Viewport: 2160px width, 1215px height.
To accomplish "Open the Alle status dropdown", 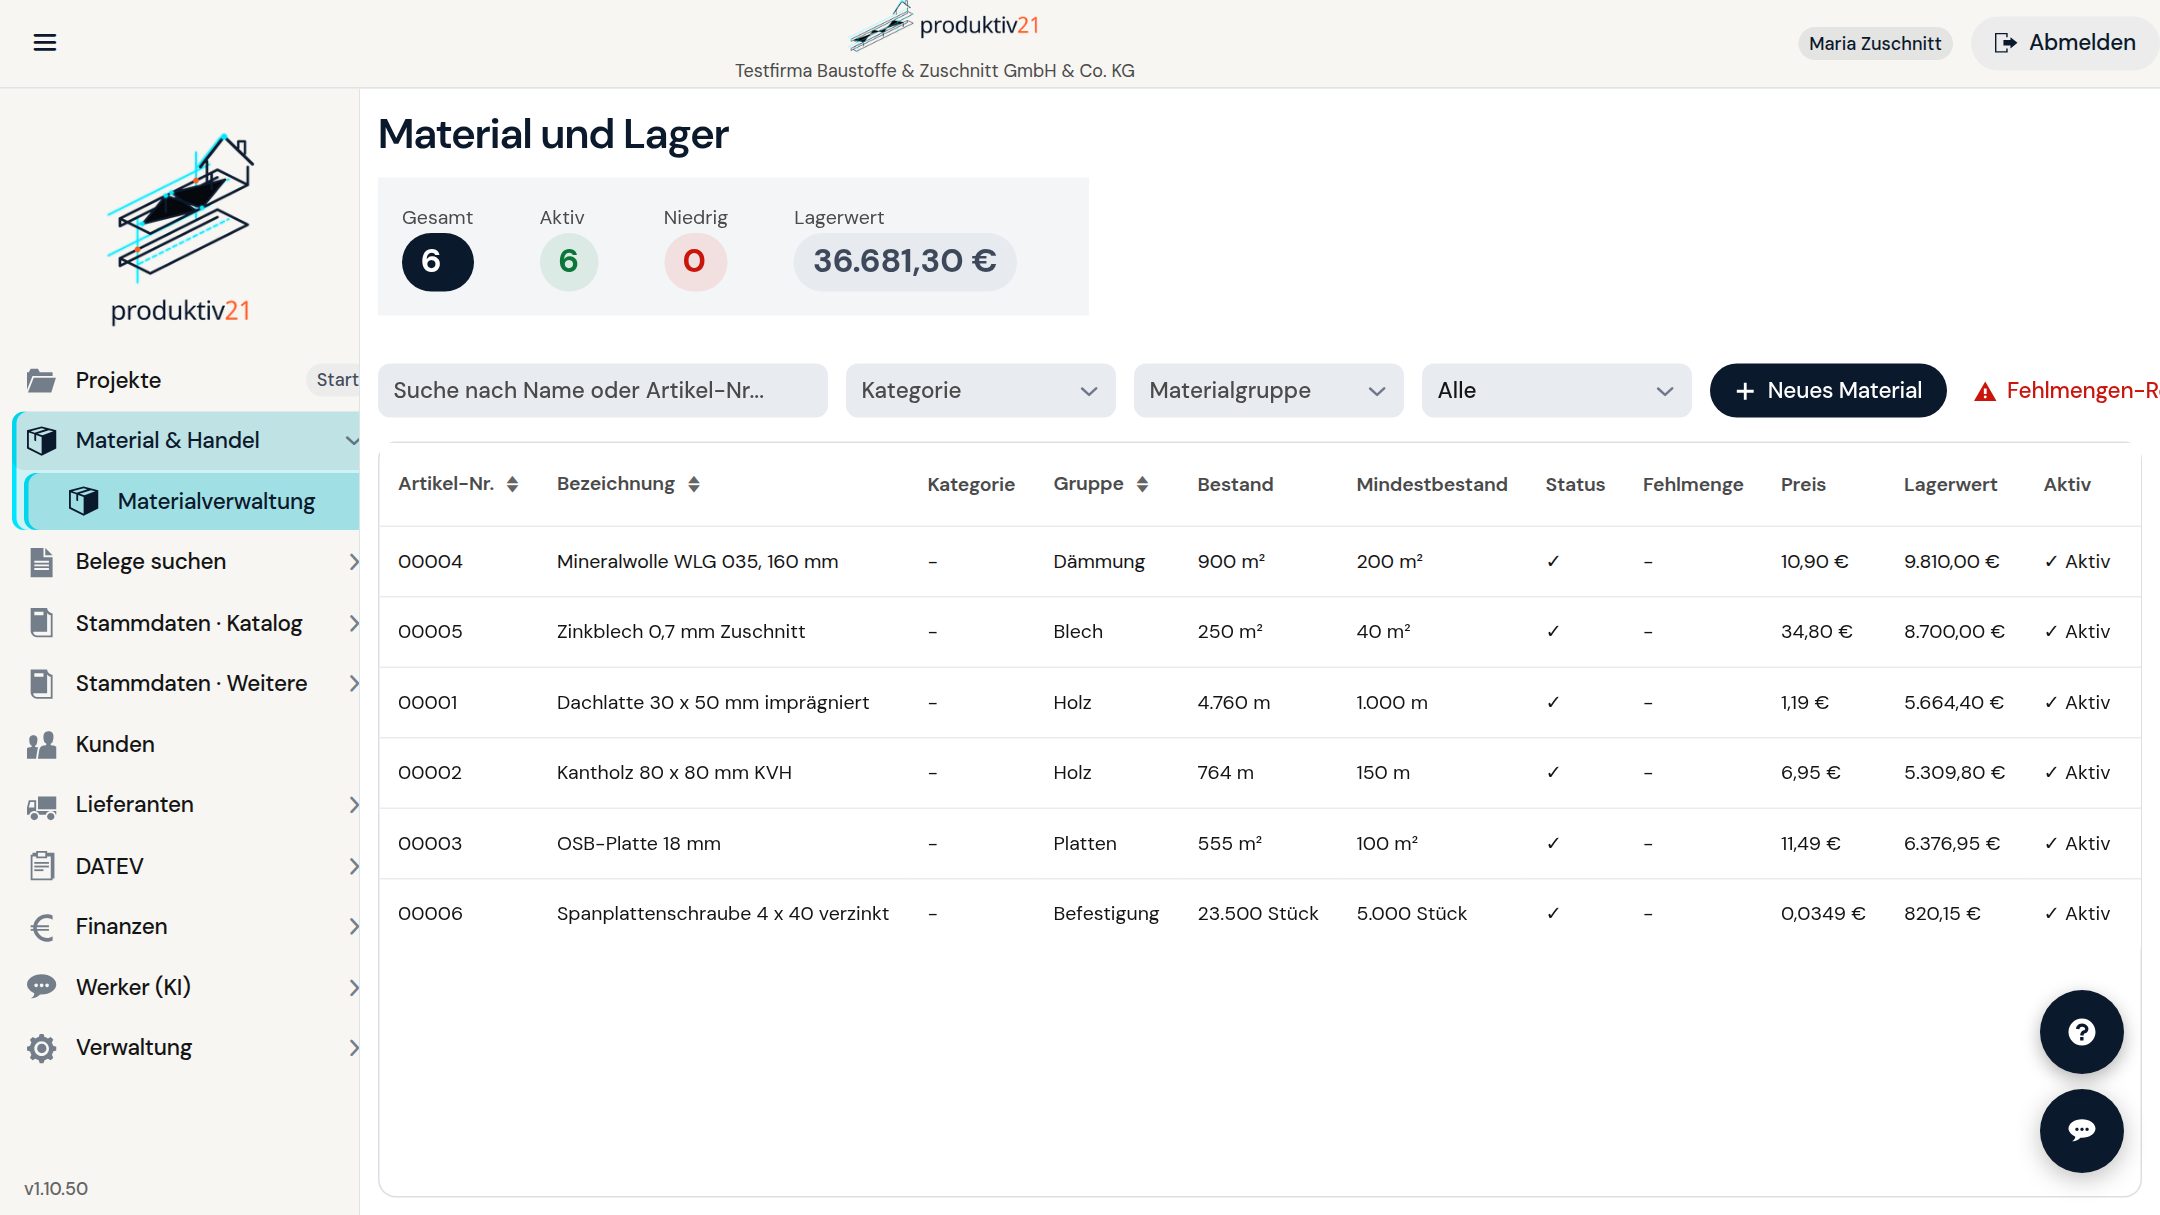I will pyautogui.click(x=1556, y=390).
